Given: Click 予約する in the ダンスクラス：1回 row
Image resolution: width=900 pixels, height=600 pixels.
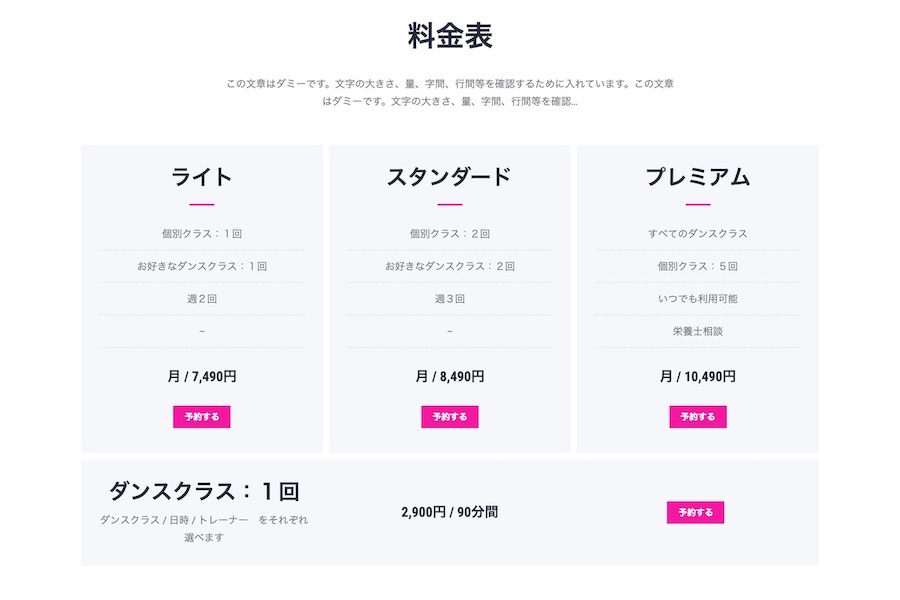Looking at the screenshot, I should (697, 512).
